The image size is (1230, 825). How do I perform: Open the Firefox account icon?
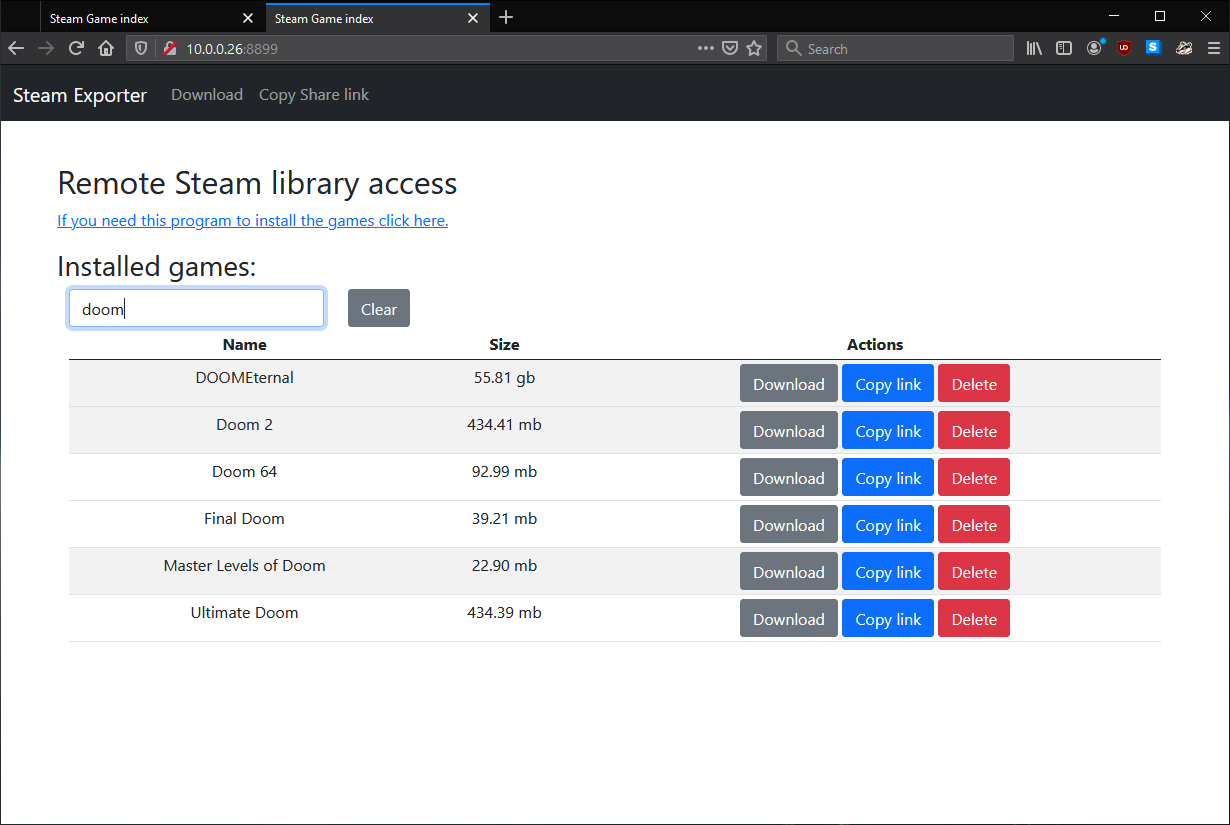pos(1094,48)
